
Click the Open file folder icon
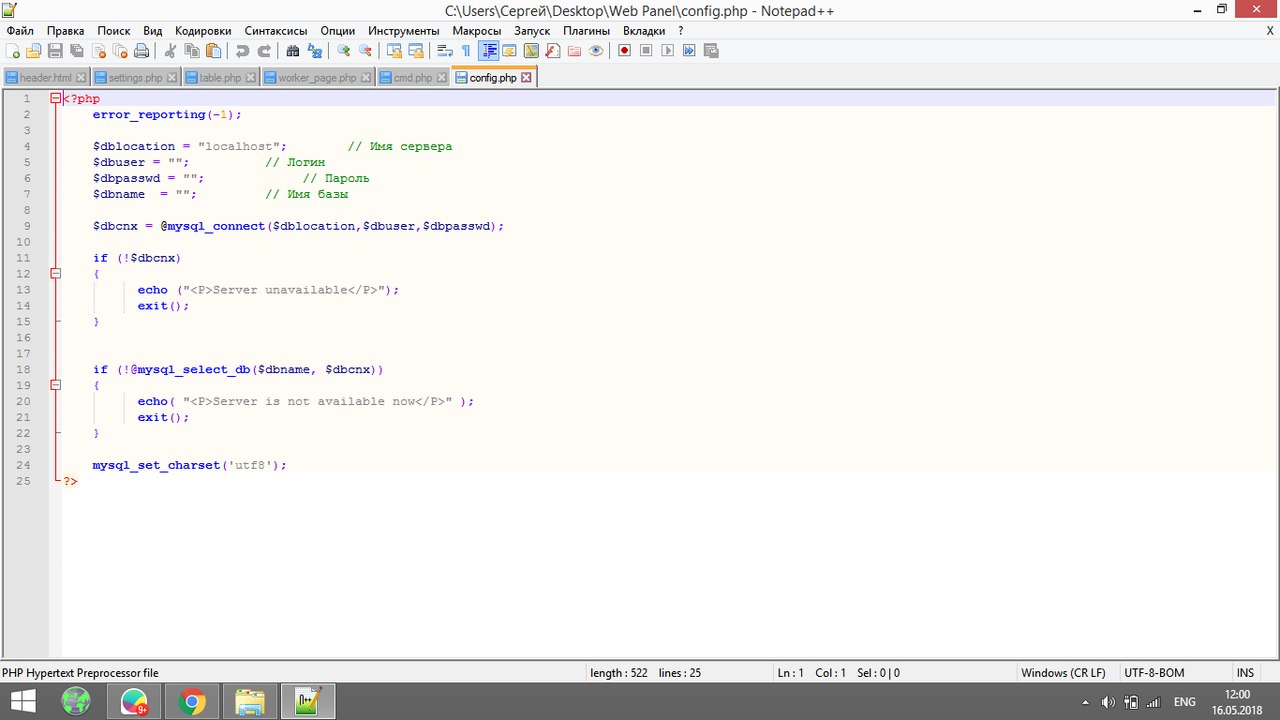[34, 51]
